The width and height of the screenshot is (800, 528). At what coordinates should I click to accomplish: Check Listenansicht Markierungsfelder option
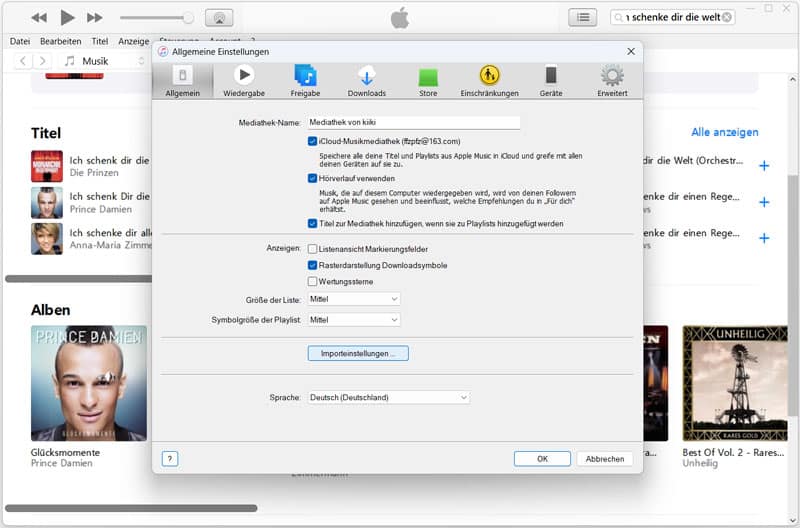click(313, 248)
